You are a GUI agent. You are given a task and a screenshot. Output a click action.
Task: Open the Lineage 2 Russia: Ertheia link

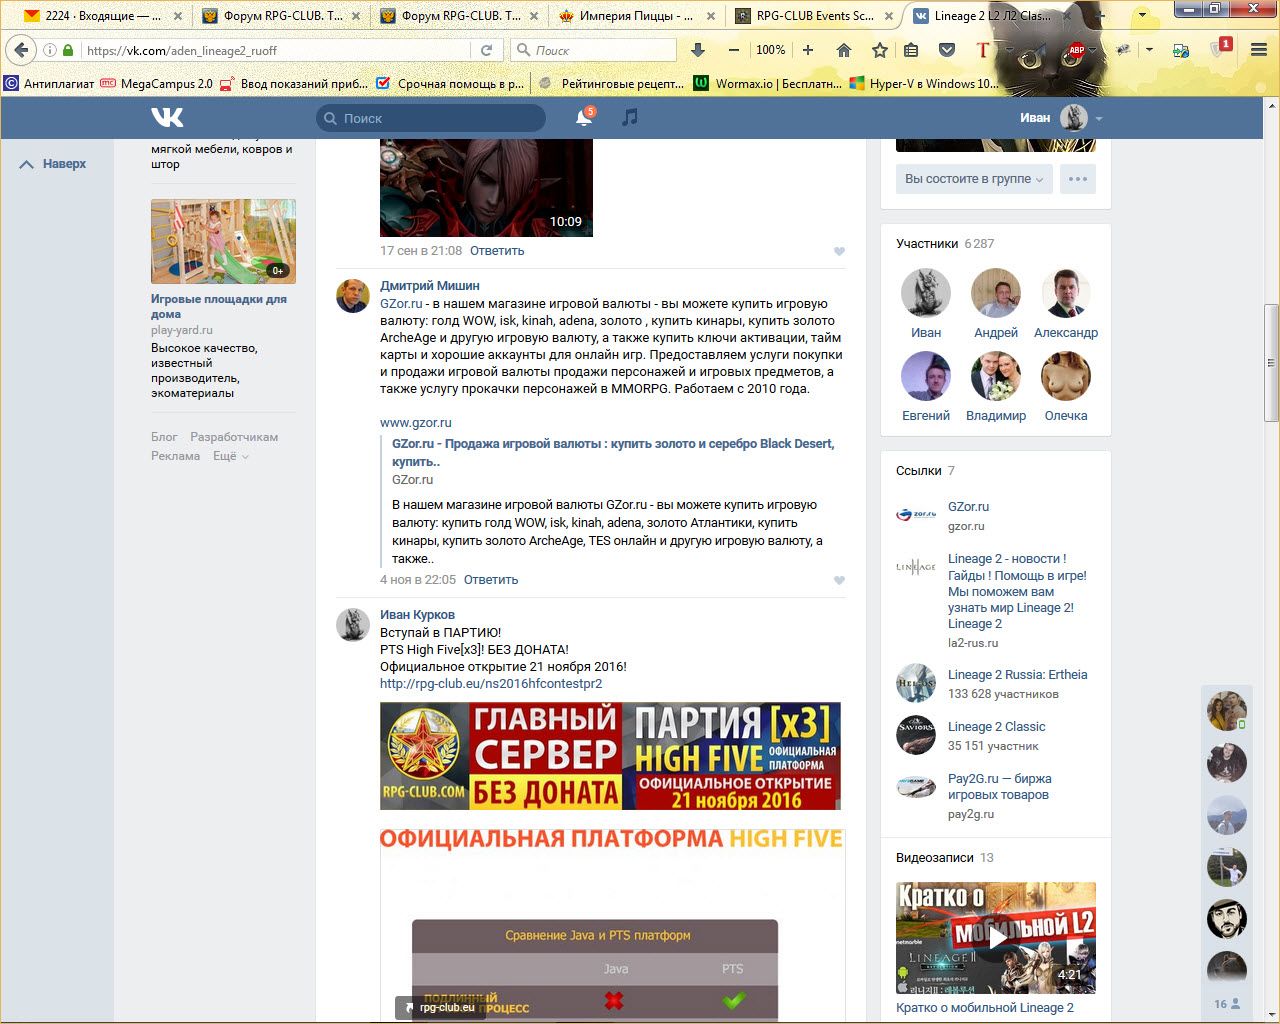tap(1018, 675)
